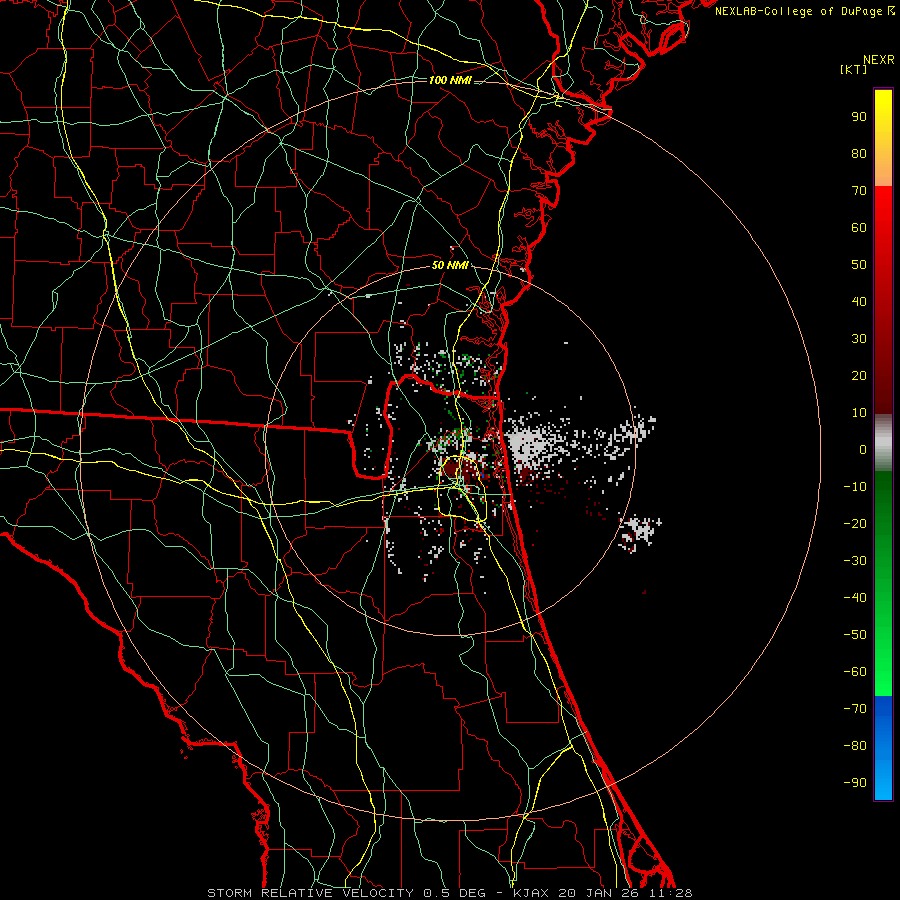Screen dimensions: 900x900
Task: Click the small isolated gray echo cluster far offshore
Action: coord(640,532)
